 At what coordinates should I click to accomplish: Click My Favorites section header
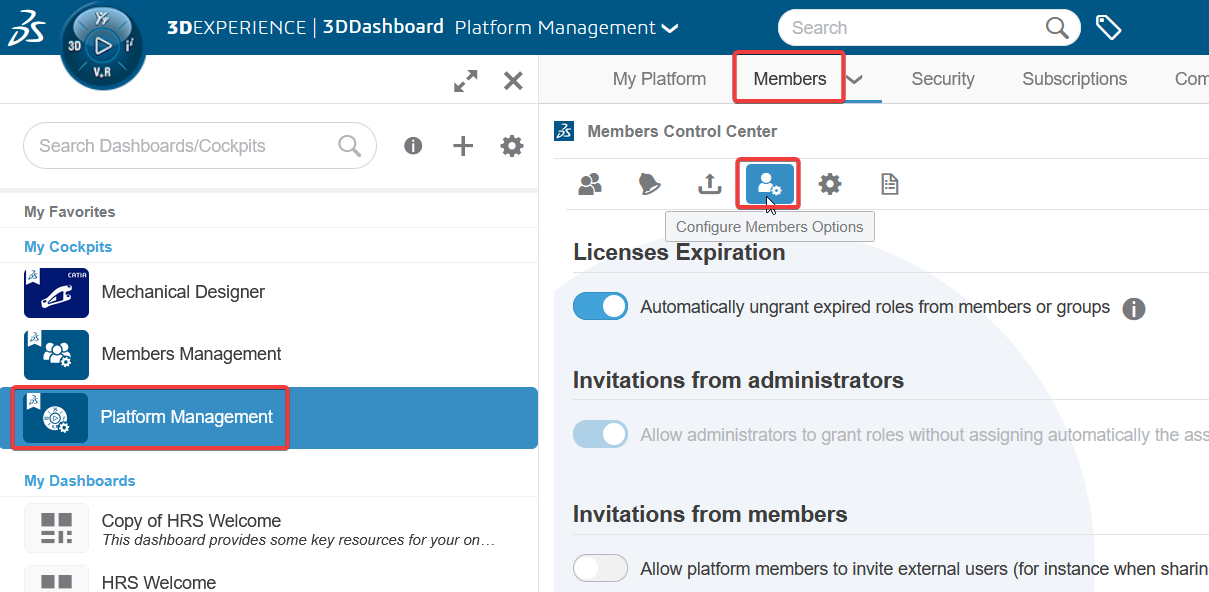[x=70, y=212]
